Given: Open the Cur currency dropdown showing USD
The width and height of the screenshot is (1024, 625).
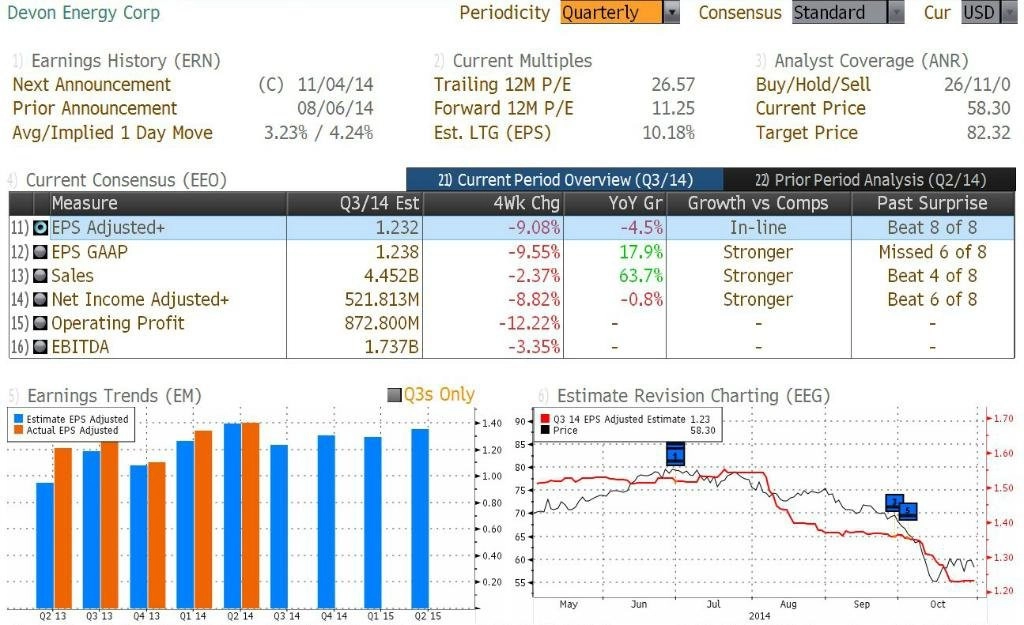Looking at the screenshot, I should (989, 12).
